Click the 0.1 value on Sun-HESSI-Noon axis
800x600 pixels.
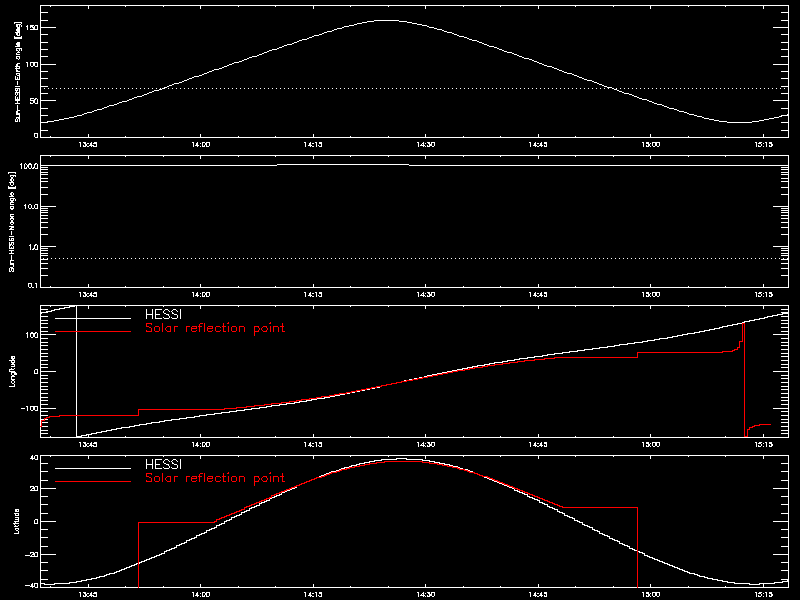click(33, 285)
